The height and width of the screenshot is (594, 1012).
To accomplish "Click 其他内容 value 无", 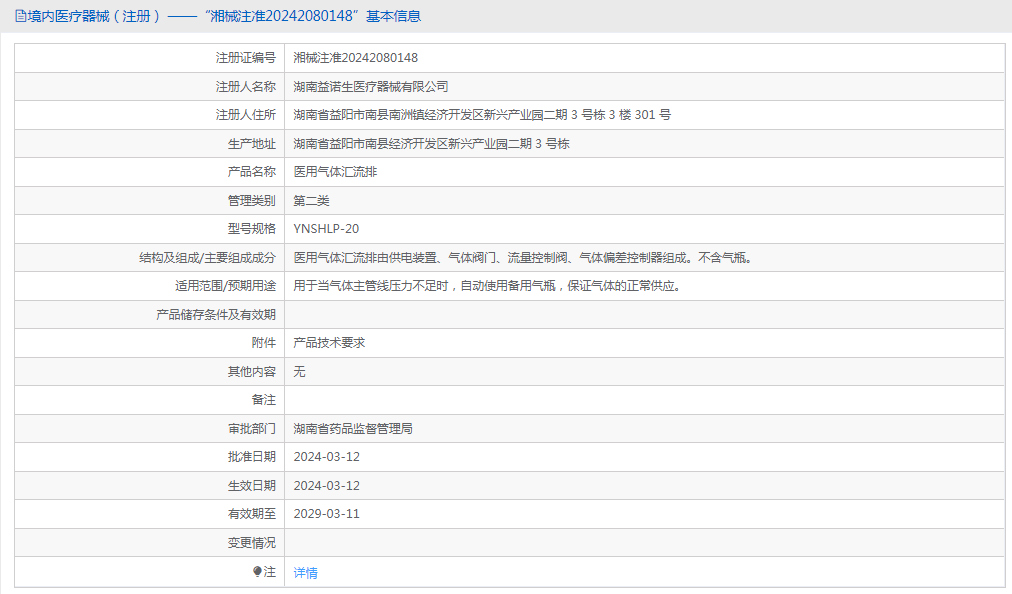I will click(299, 371).
